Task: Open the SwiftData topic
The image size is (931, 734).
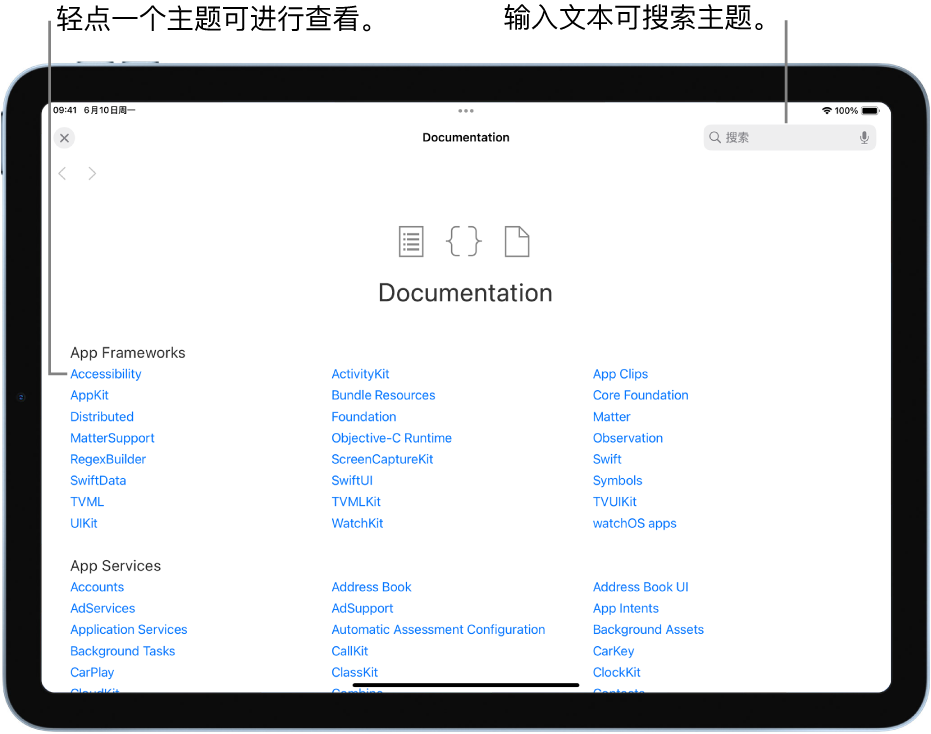Action: (98, 481)
